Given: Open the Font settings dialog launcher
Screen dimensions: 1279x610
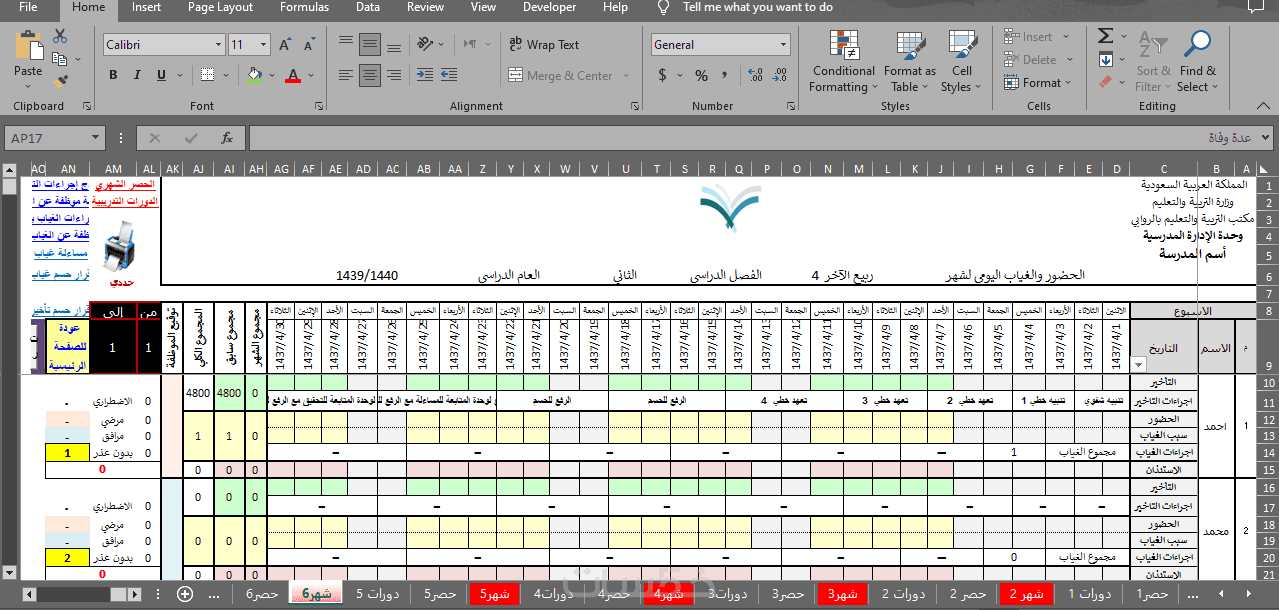Looking at the screenshot, I should pyautogui.click(x=321, y=106).
